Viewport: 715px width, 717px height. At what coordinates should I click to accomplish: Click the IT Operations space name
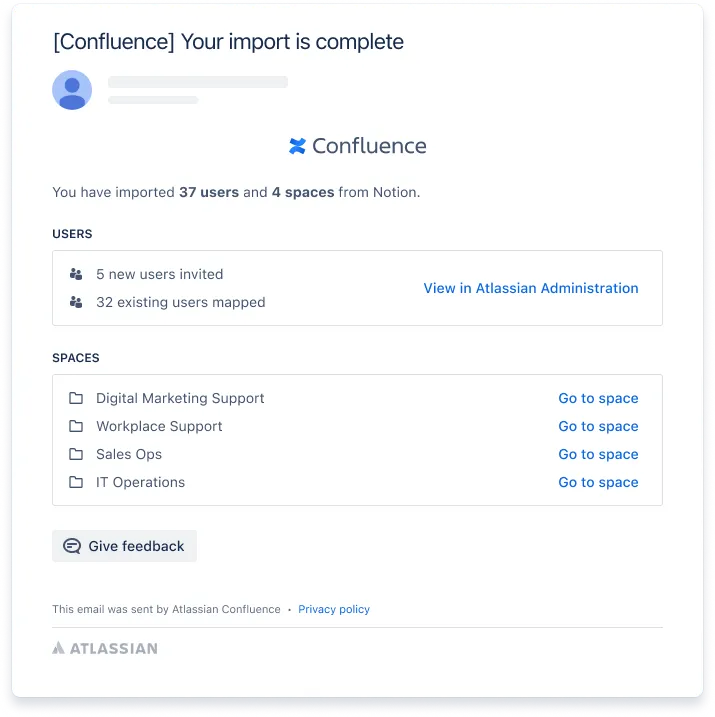click(140, 482)
